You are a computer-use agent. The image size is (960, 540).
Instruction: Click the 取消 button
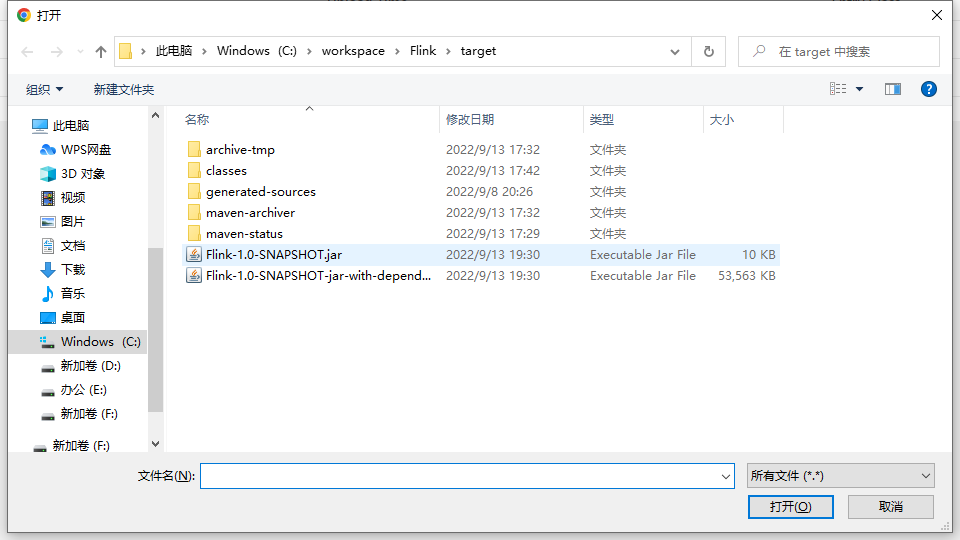tap(890, 507)
